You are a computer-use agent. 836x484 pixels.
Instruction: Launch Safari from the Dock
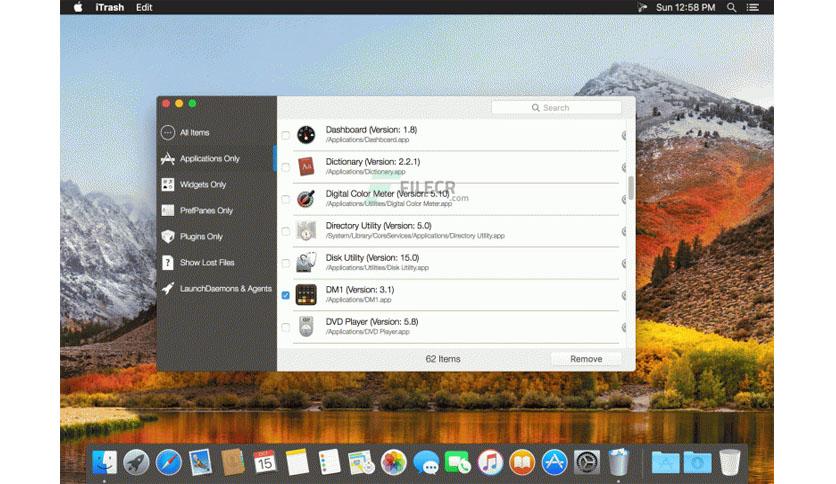[x=168, y=462]
